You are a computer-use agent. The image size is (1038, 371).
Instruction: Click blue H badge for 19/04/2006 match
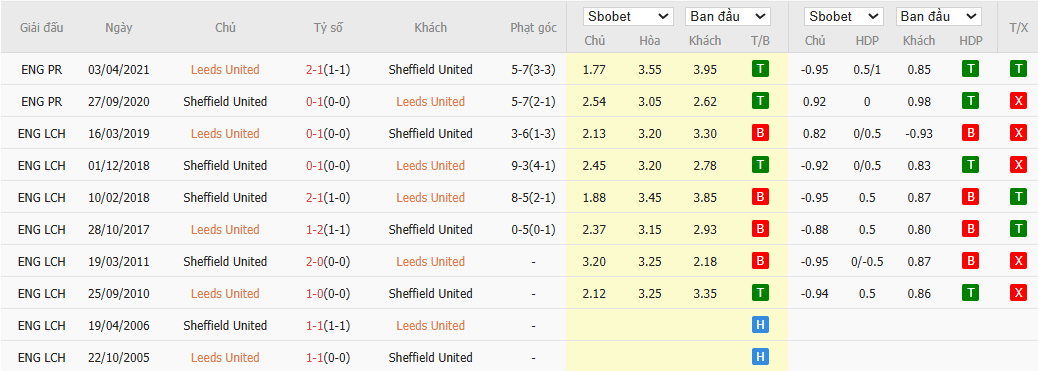pos(760,325)
